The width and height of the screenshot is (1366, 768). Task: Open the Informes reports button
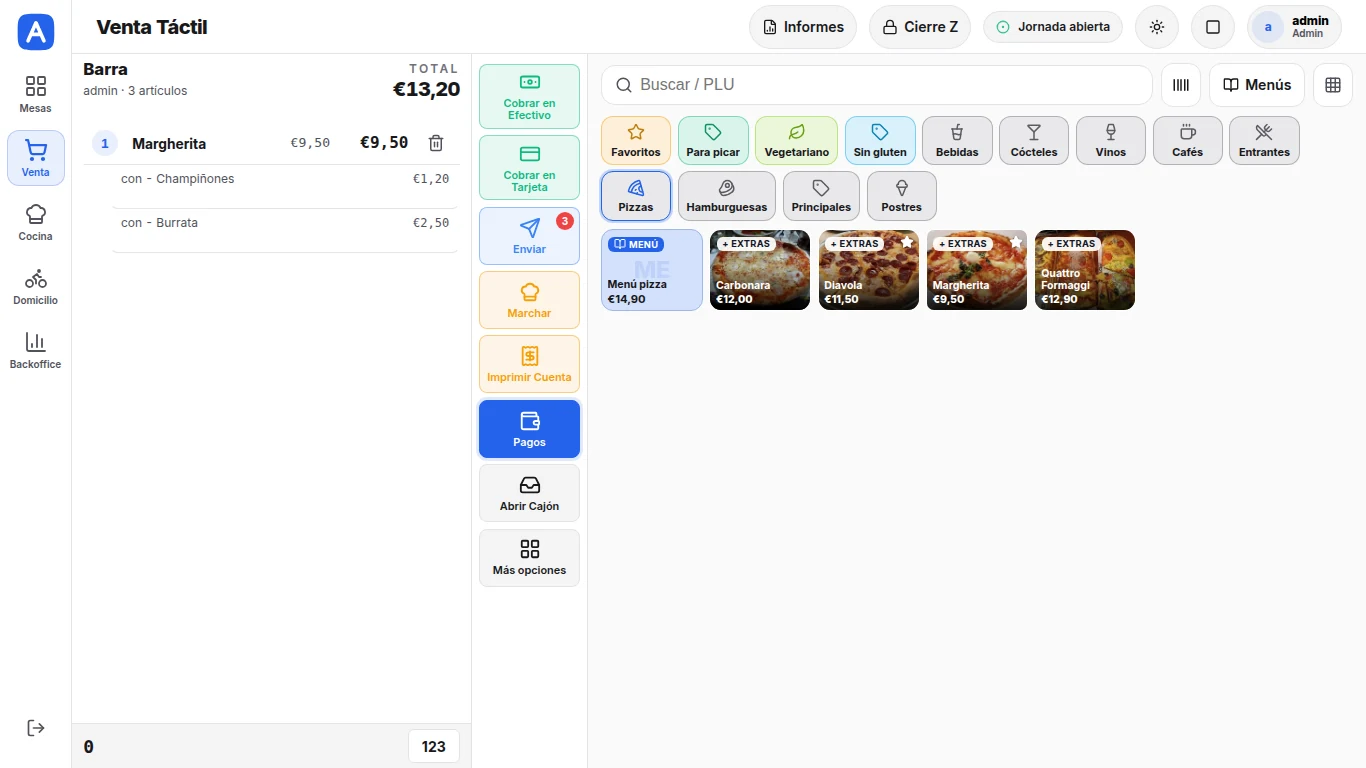tap(803, 27)
